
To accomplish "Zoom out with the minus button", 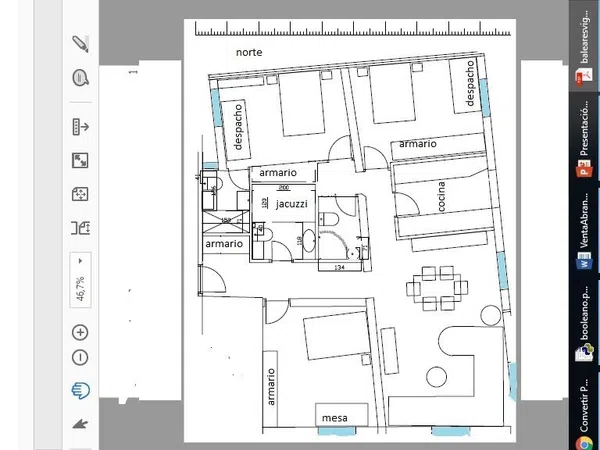I will tap(80, 357).
